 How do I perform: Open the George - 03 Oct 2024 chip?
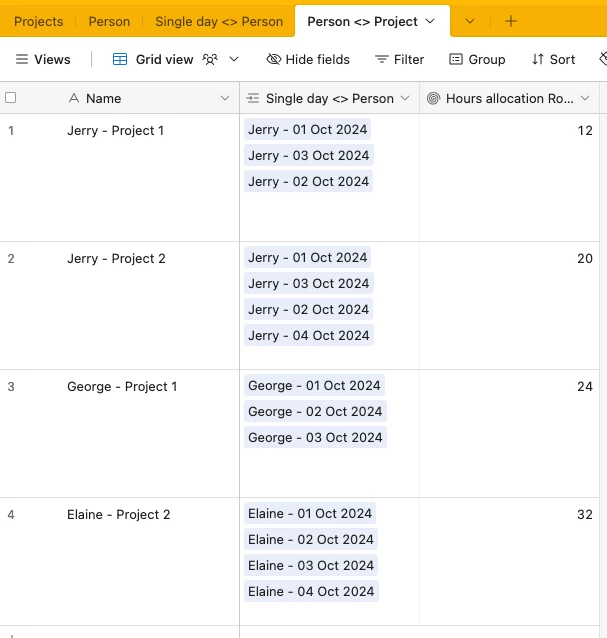point(315,437)
